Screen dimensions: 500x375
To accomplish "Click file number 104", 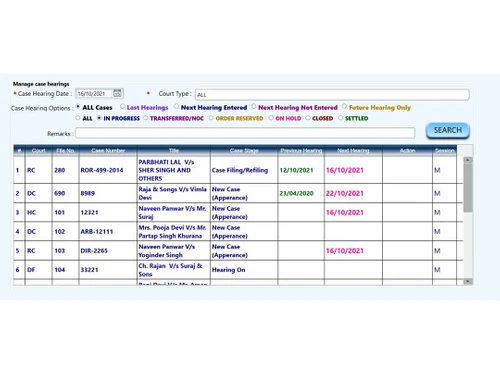I will [60, 270].
